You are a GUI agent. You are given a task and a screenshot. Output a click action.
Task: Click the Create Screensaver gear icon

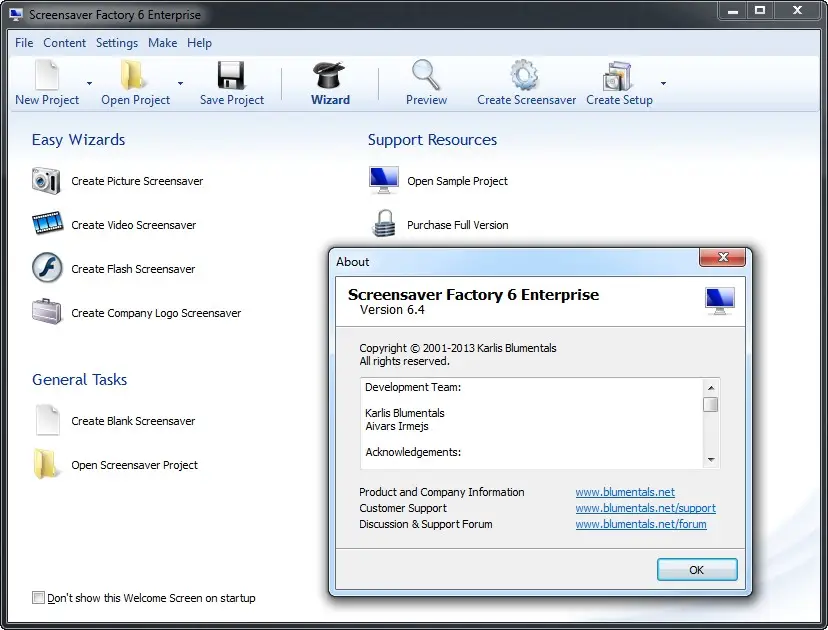click(524, 75)
